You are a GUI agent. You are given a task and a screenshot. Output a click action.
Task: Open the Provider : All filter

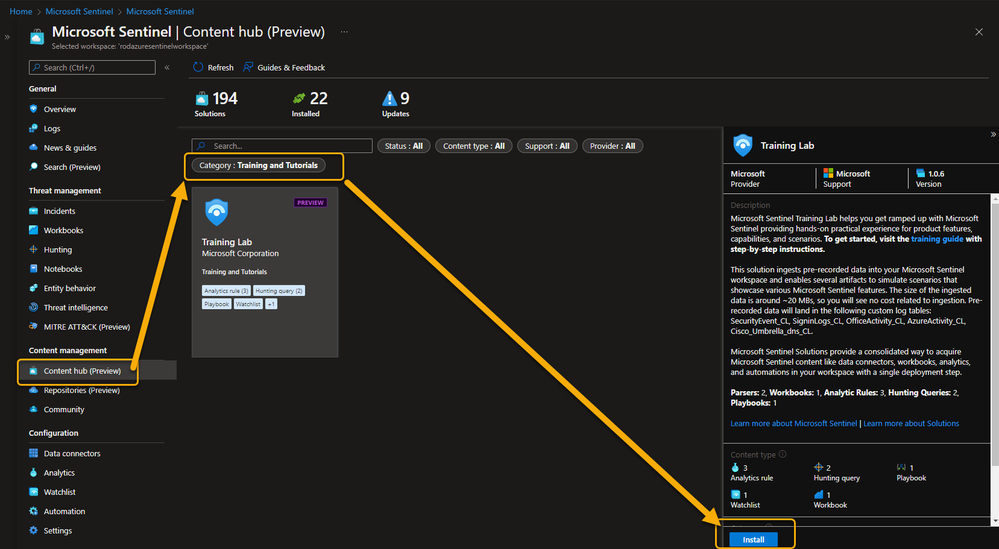click(612, 146)
